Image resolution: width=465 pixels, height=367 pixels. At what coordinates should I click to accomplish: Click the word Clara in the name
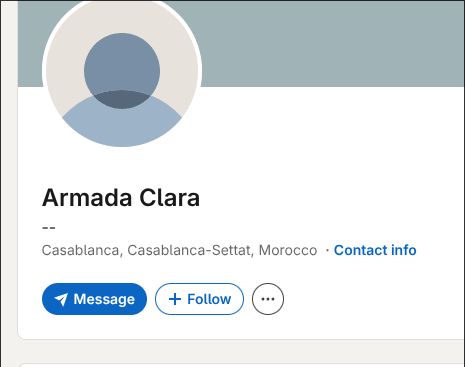170,198
